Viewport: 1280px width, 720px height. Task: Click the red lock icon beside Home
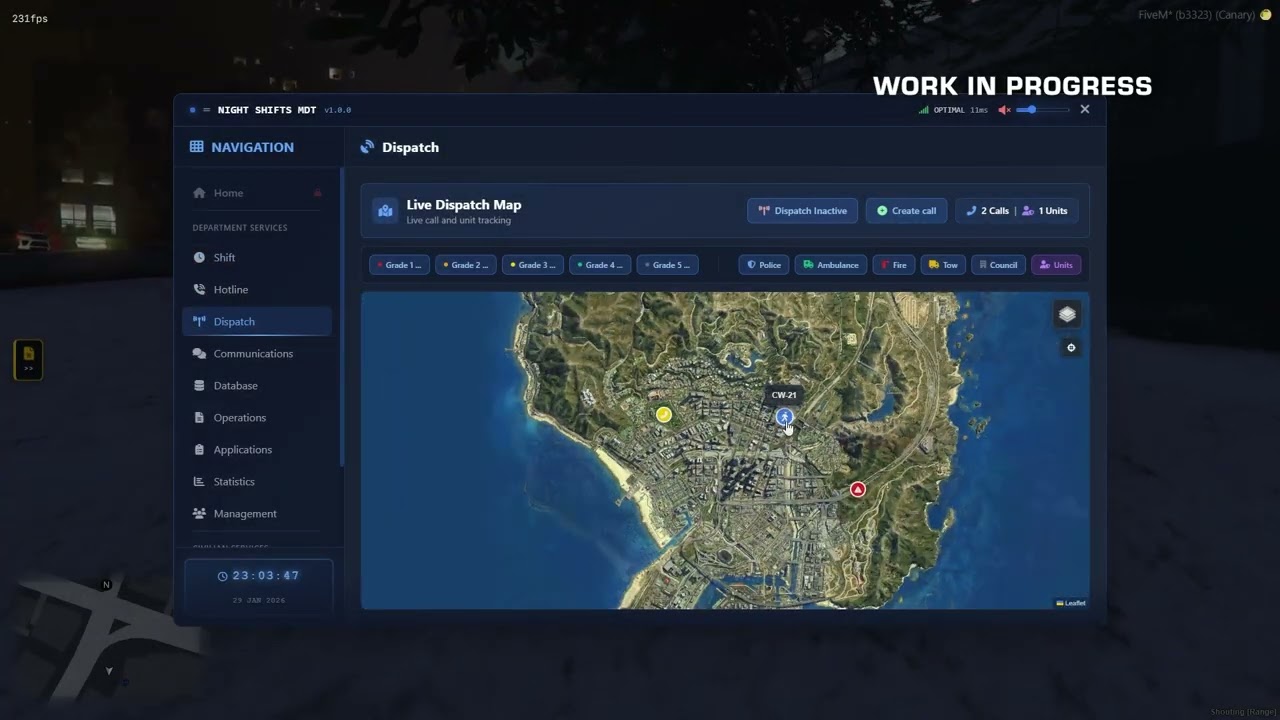tap(318, 193)
